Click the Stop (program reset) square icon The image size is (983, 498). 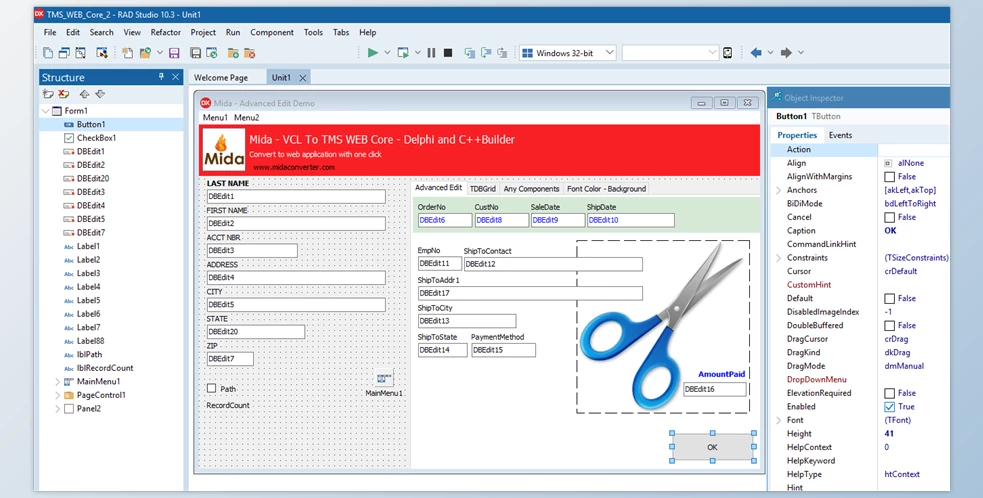pyautogui.click(x=448, y=53)
